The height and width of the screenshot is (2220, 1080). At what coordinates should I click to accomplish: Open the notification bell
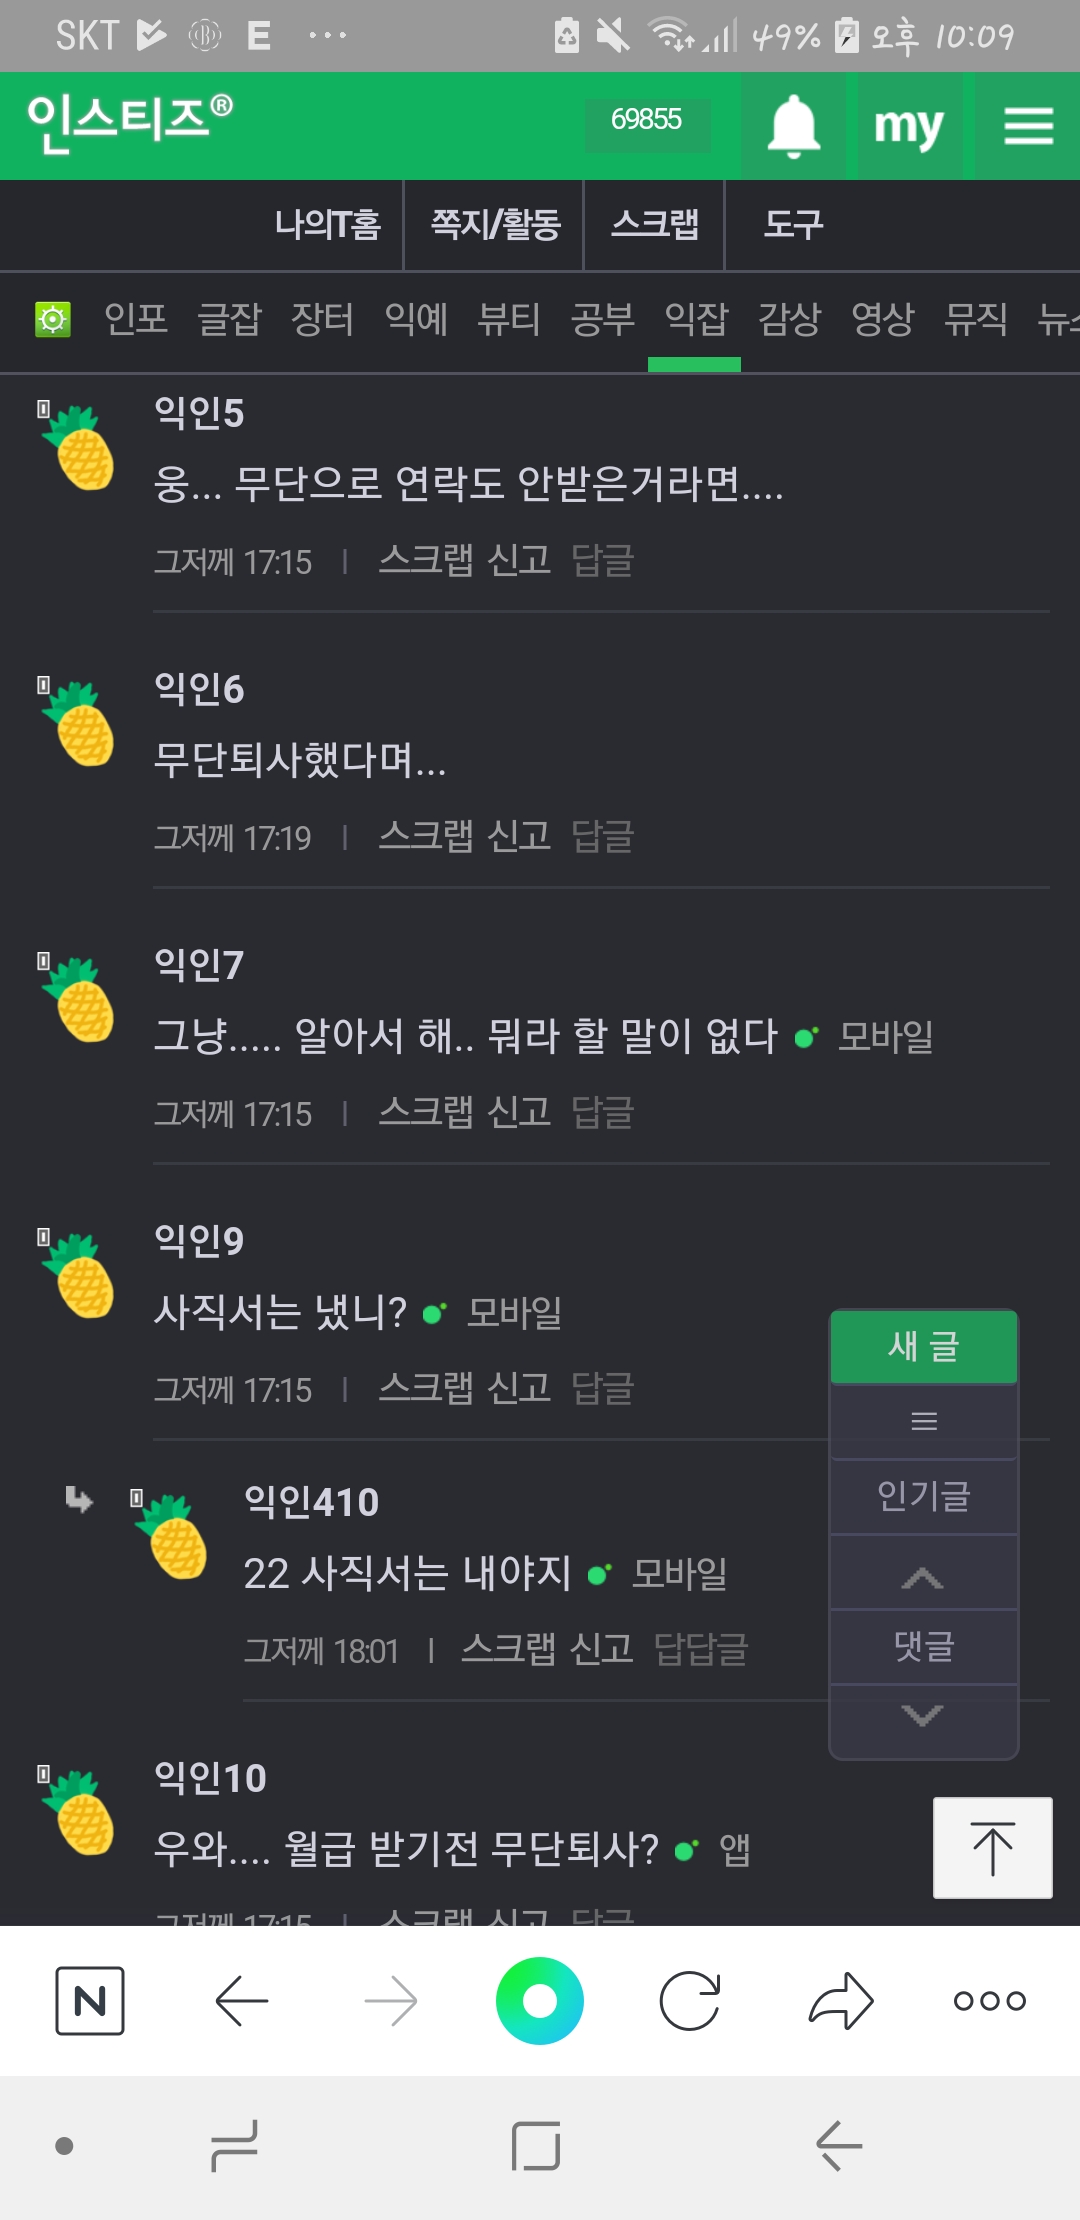tap(793, 126)
